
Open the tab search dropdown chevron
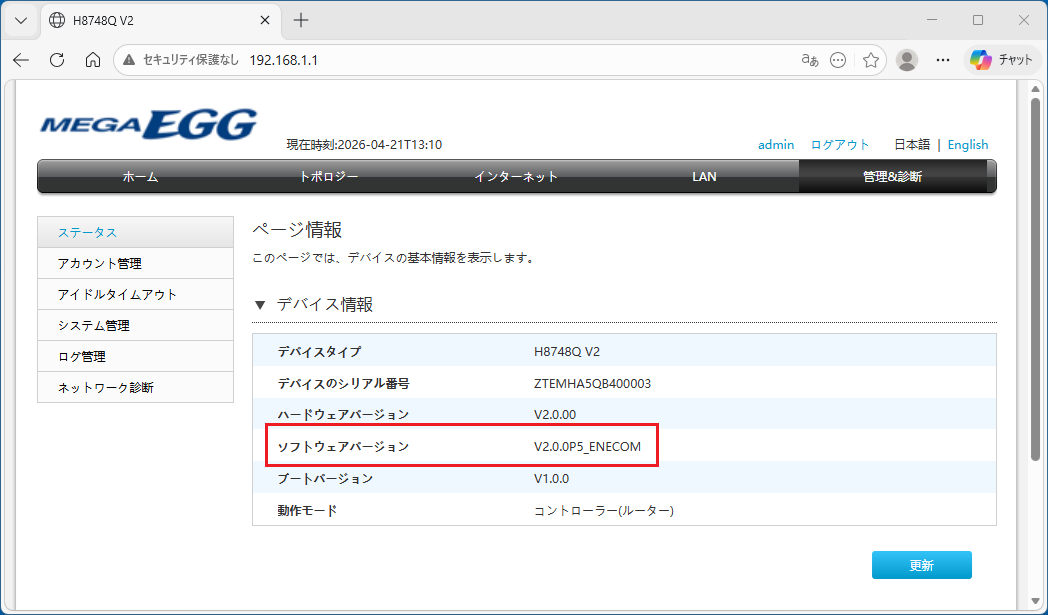21,20
